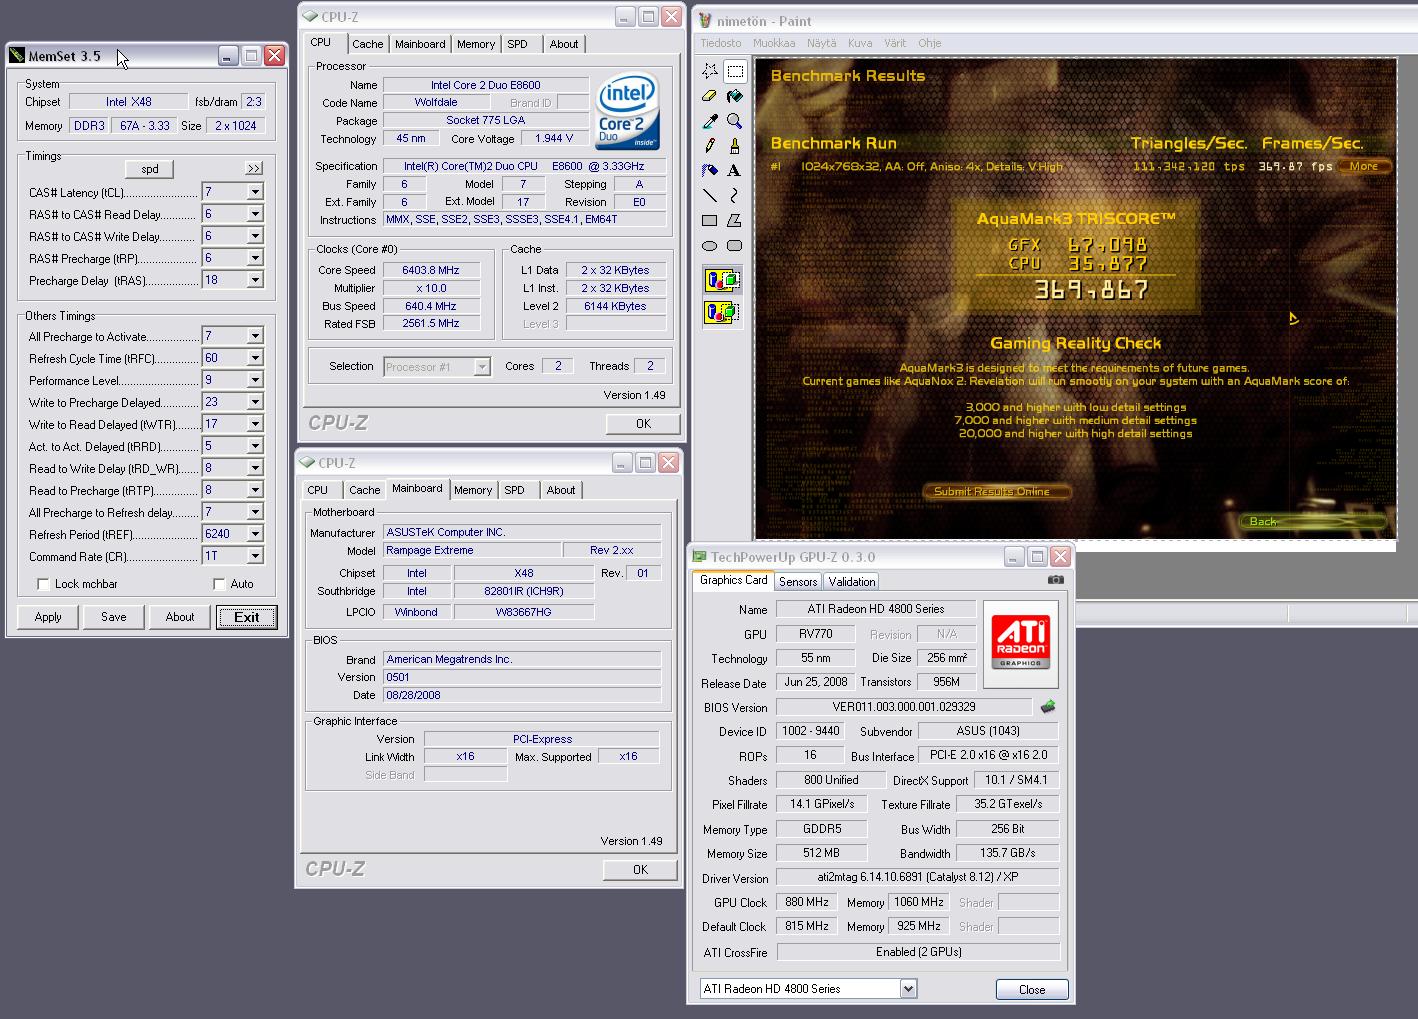The image size is (1418, 1019).
Task: Open GPU-Z graphics card selector dropdown
Action: (908, 989)
